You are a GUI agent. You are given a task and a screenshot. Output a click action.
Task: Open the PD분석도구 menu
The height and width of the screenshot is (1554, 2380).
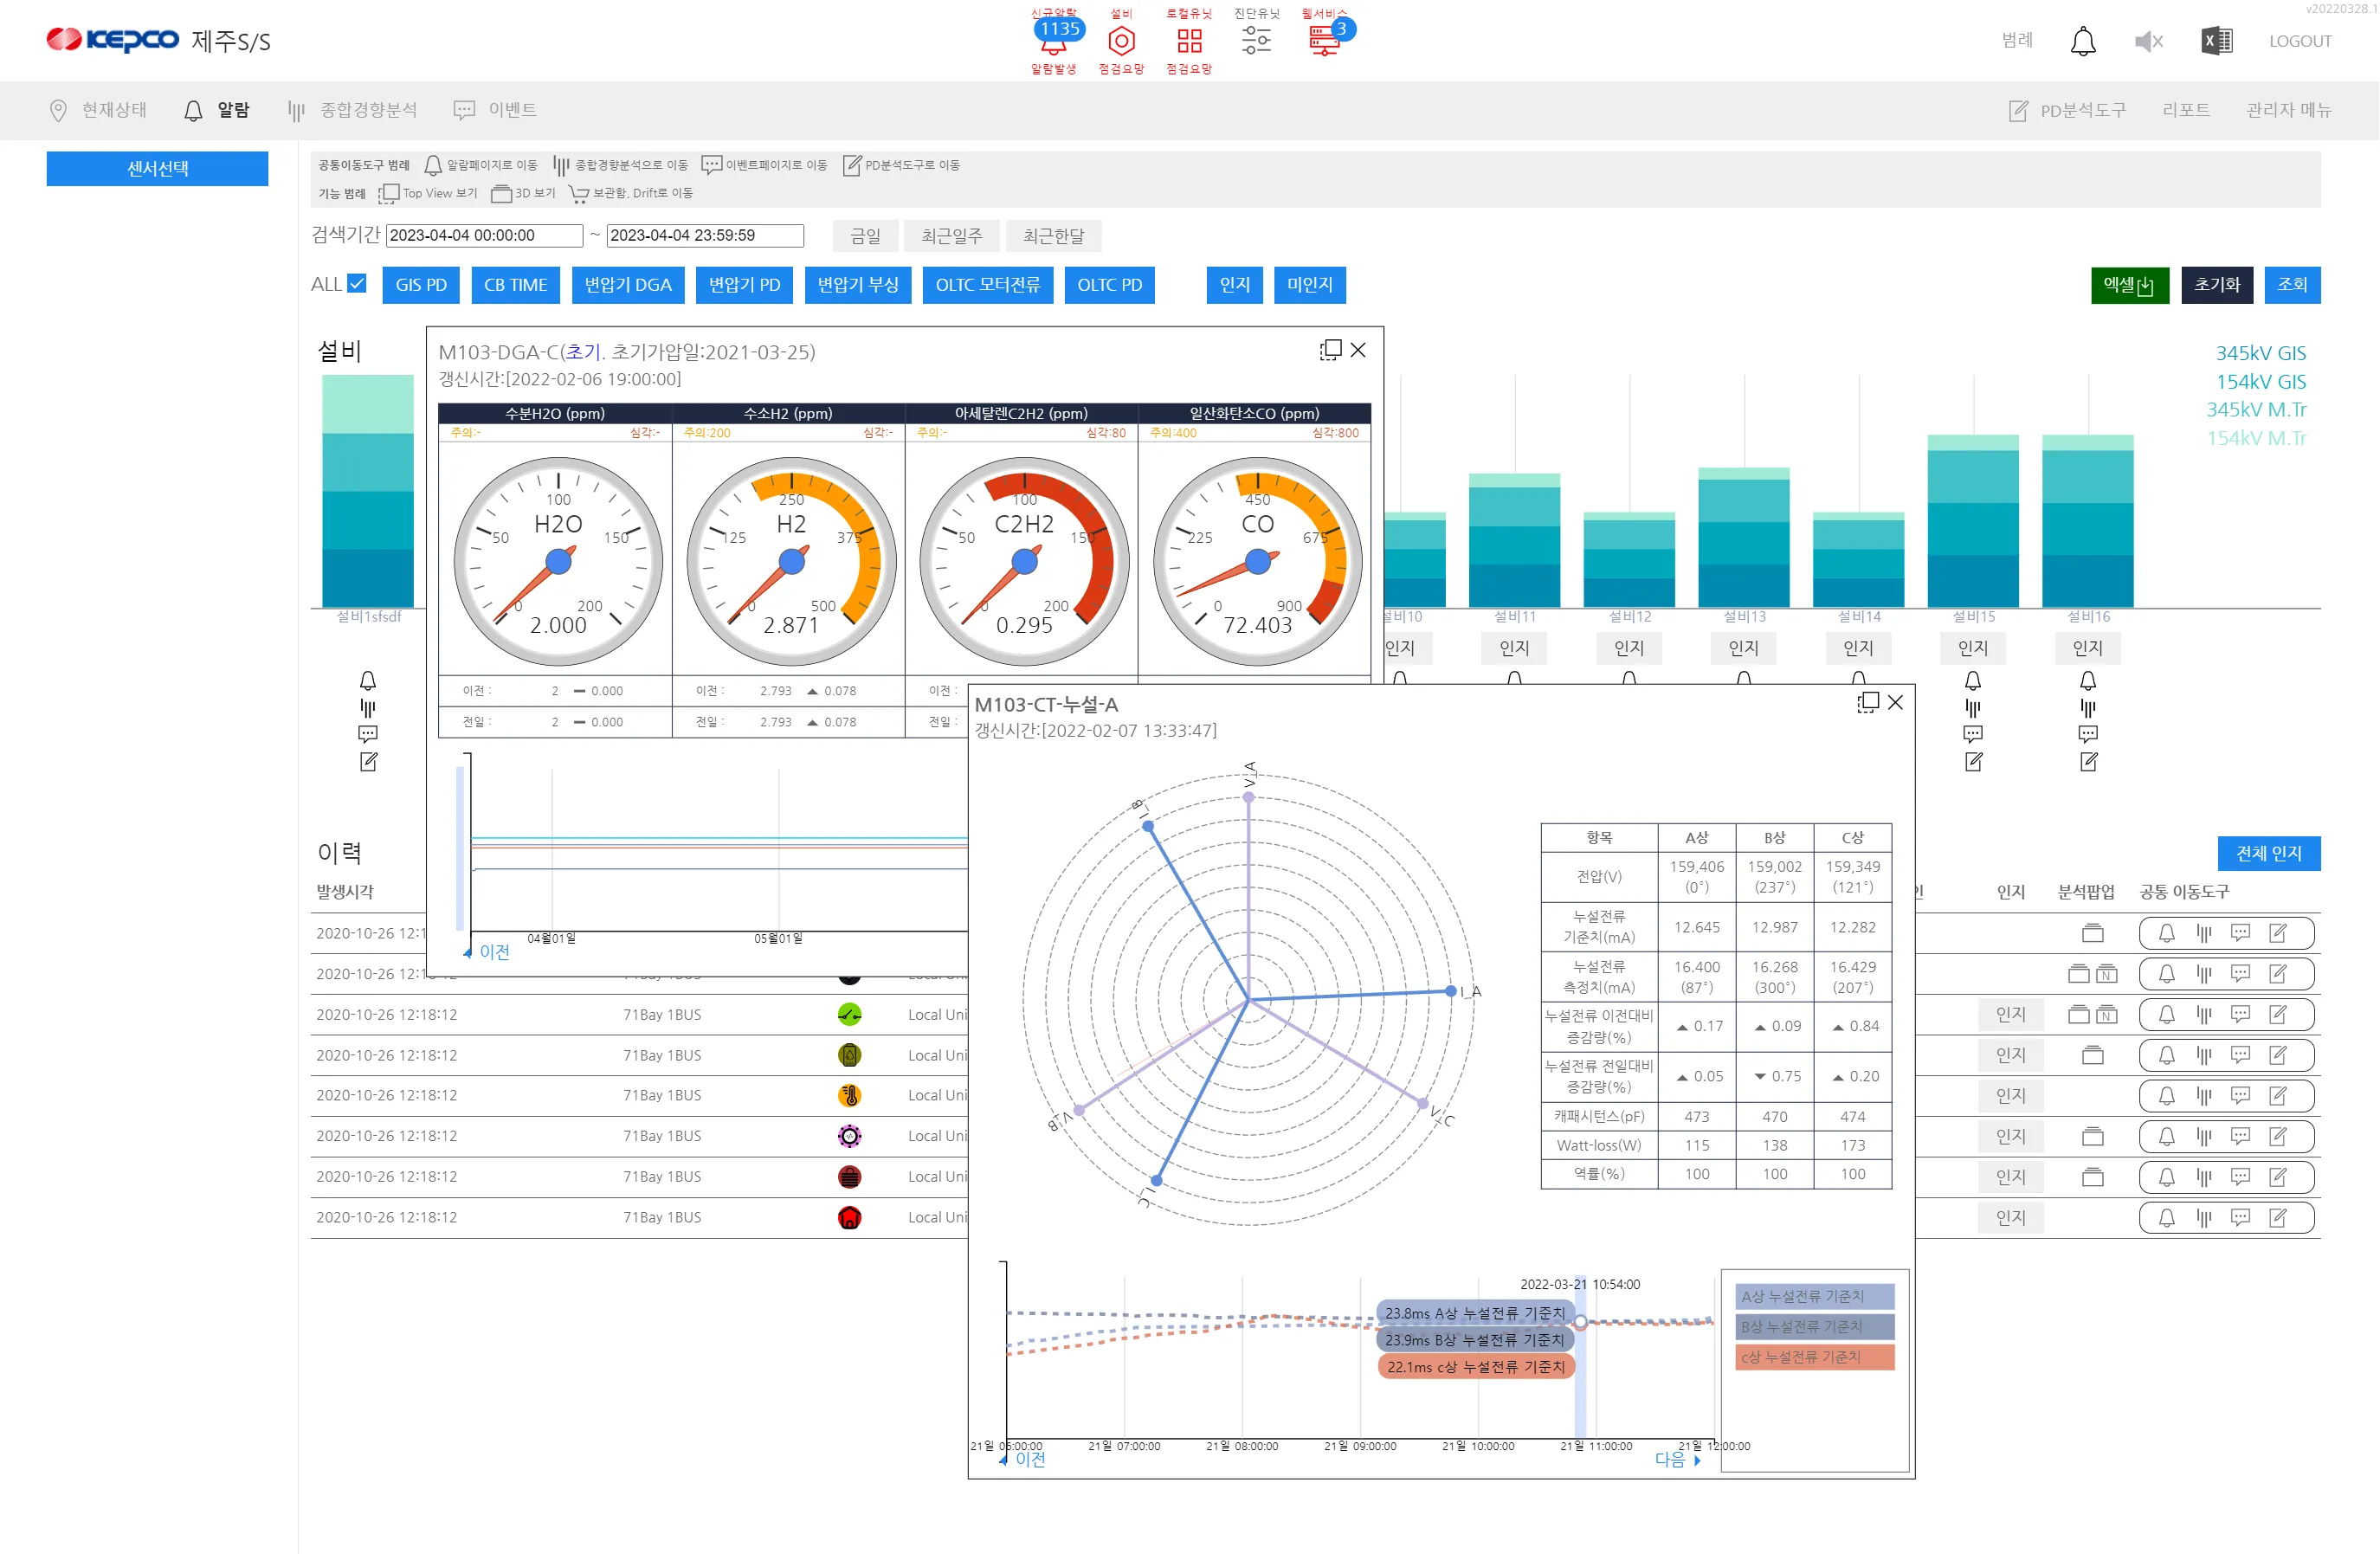tap(2067, 110)
